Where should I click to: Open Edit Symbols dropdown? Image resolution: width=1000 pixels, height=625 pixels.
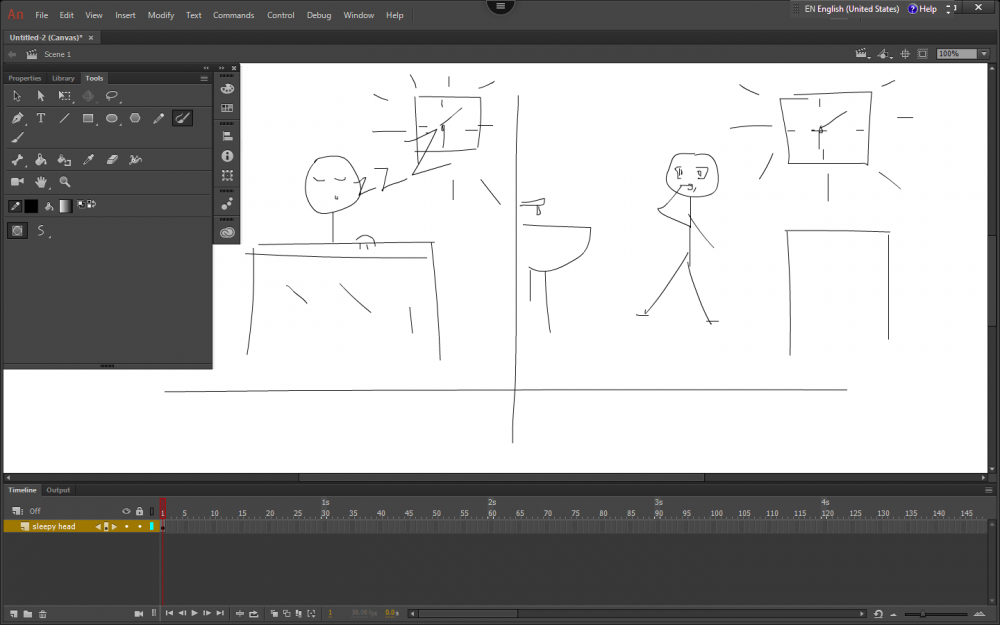click(885, 54)
